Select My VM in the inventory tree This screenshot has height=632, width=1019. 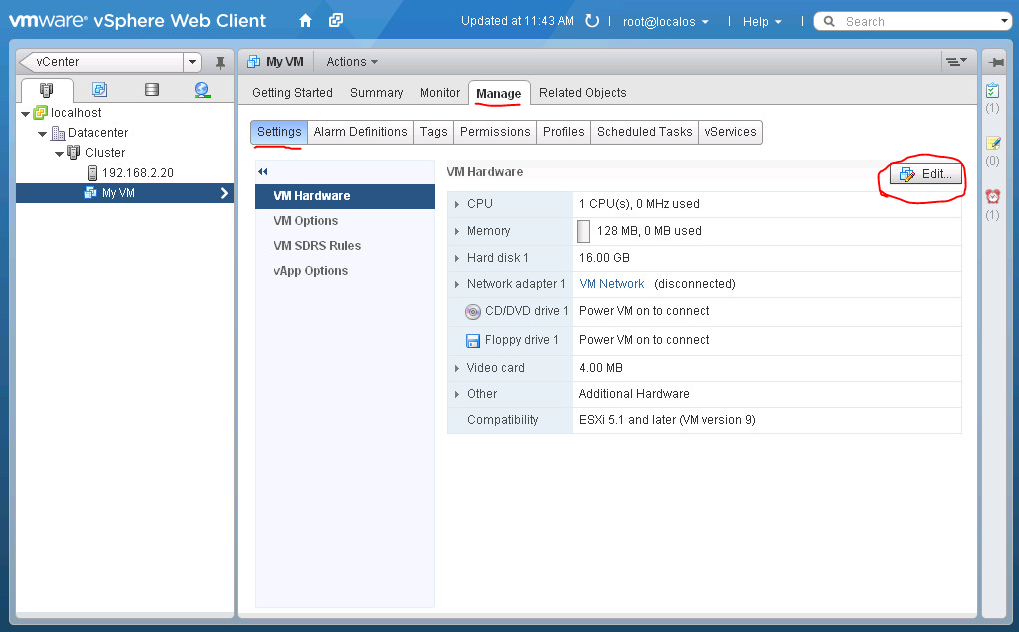(x=125, y=193)
